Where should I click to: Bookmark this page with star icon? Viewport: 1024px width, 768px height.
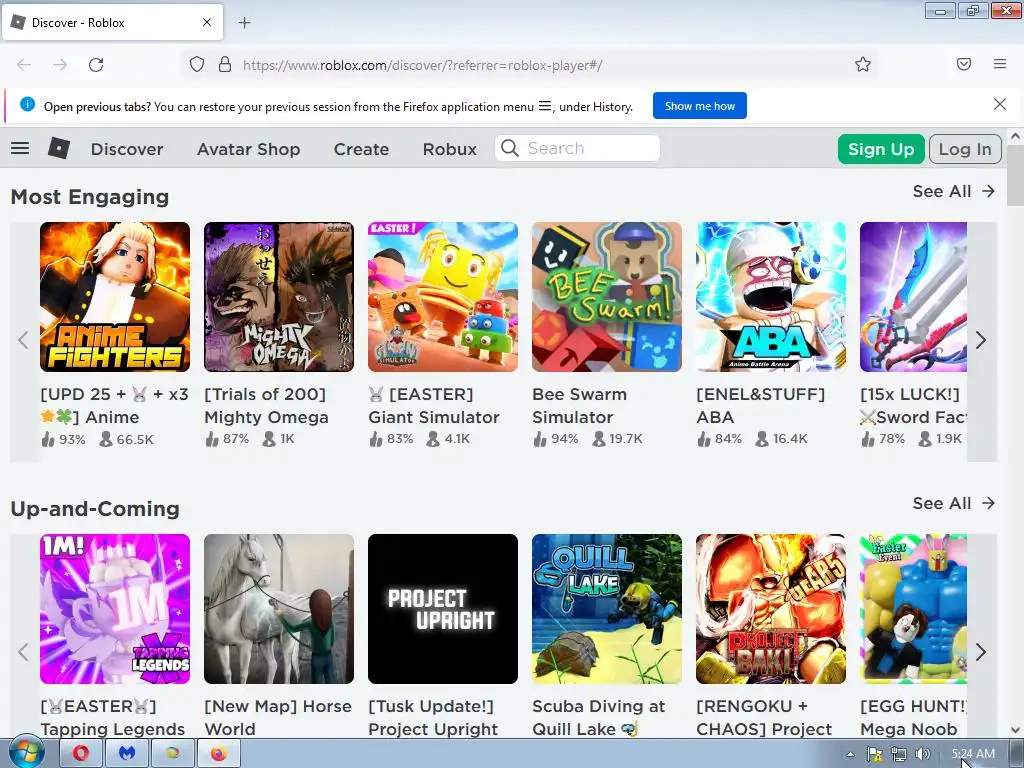863,64
